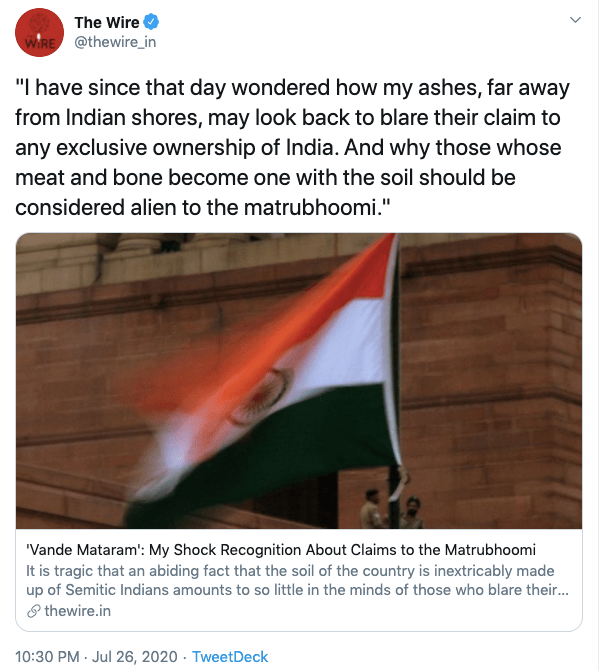Open the tweet options chevron menu
The image size is (603, 671).
575,20
